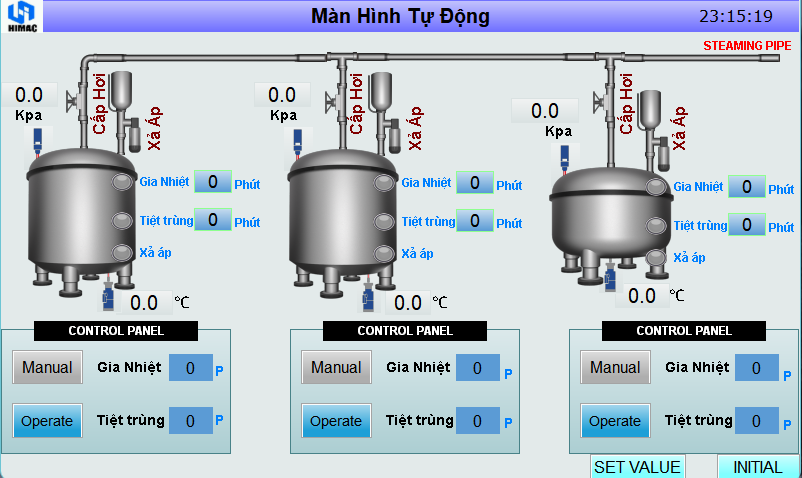Edit second panel Tiệt trùng setpoint field

coord(477,421)
